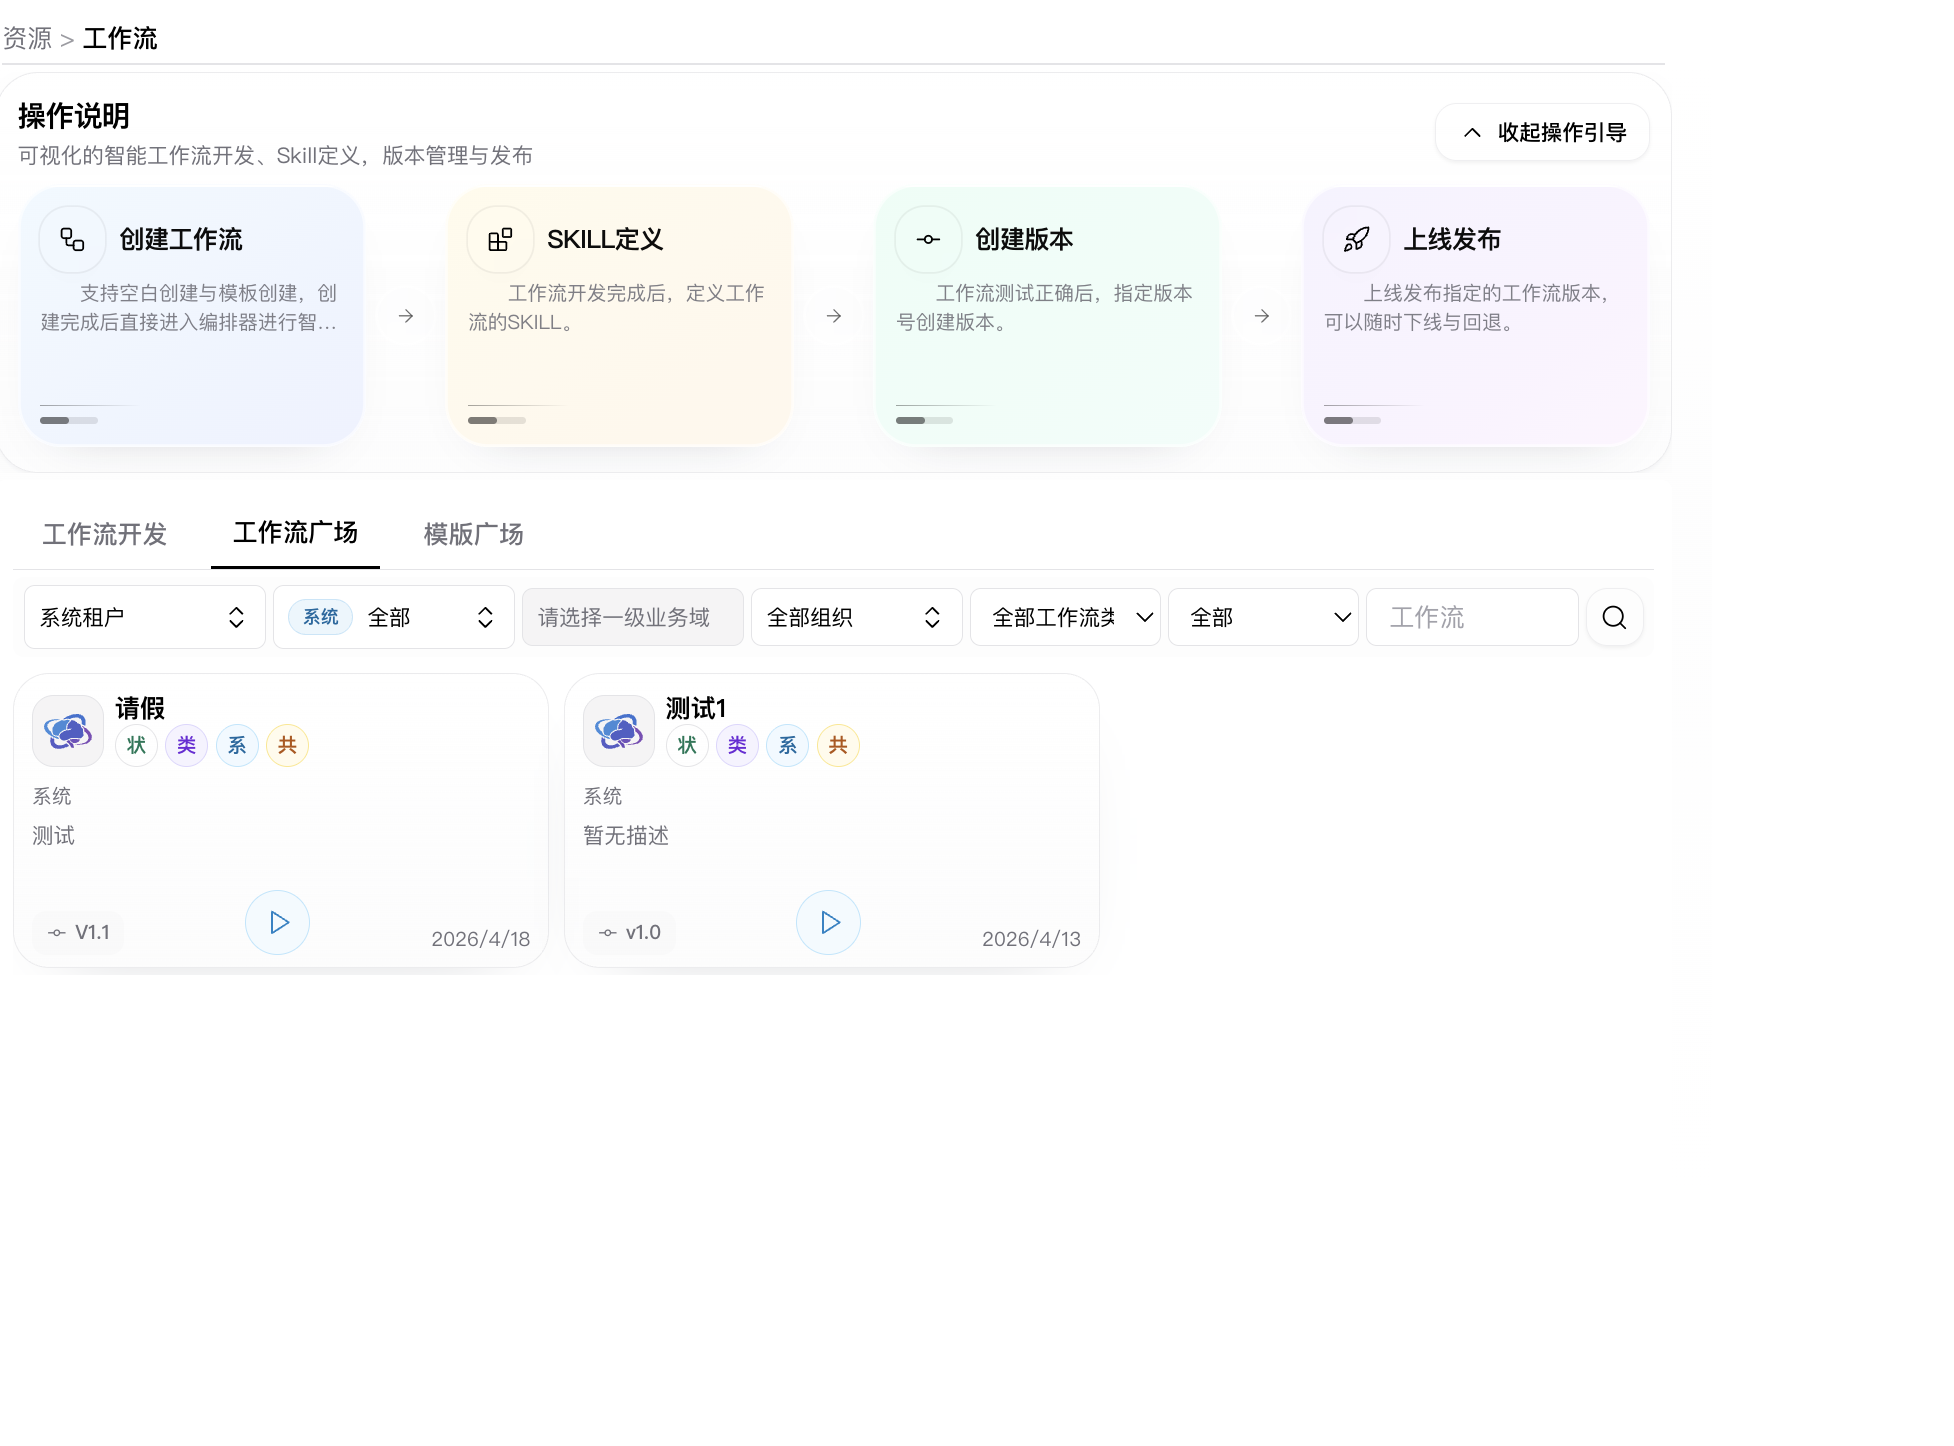The image size is (1954, 1446).
Task: Click the 请假 workflow avatar icon
Action: (68, 731)
